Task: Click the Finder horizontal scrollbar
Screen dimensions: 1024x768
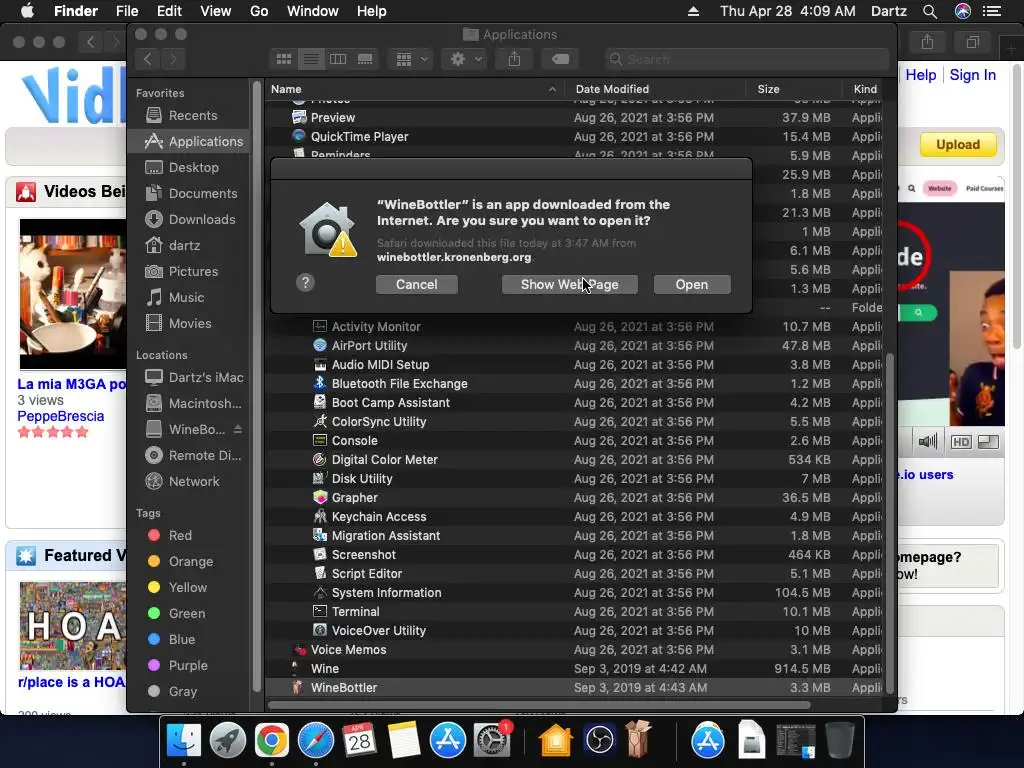Action: click(539, 705)
